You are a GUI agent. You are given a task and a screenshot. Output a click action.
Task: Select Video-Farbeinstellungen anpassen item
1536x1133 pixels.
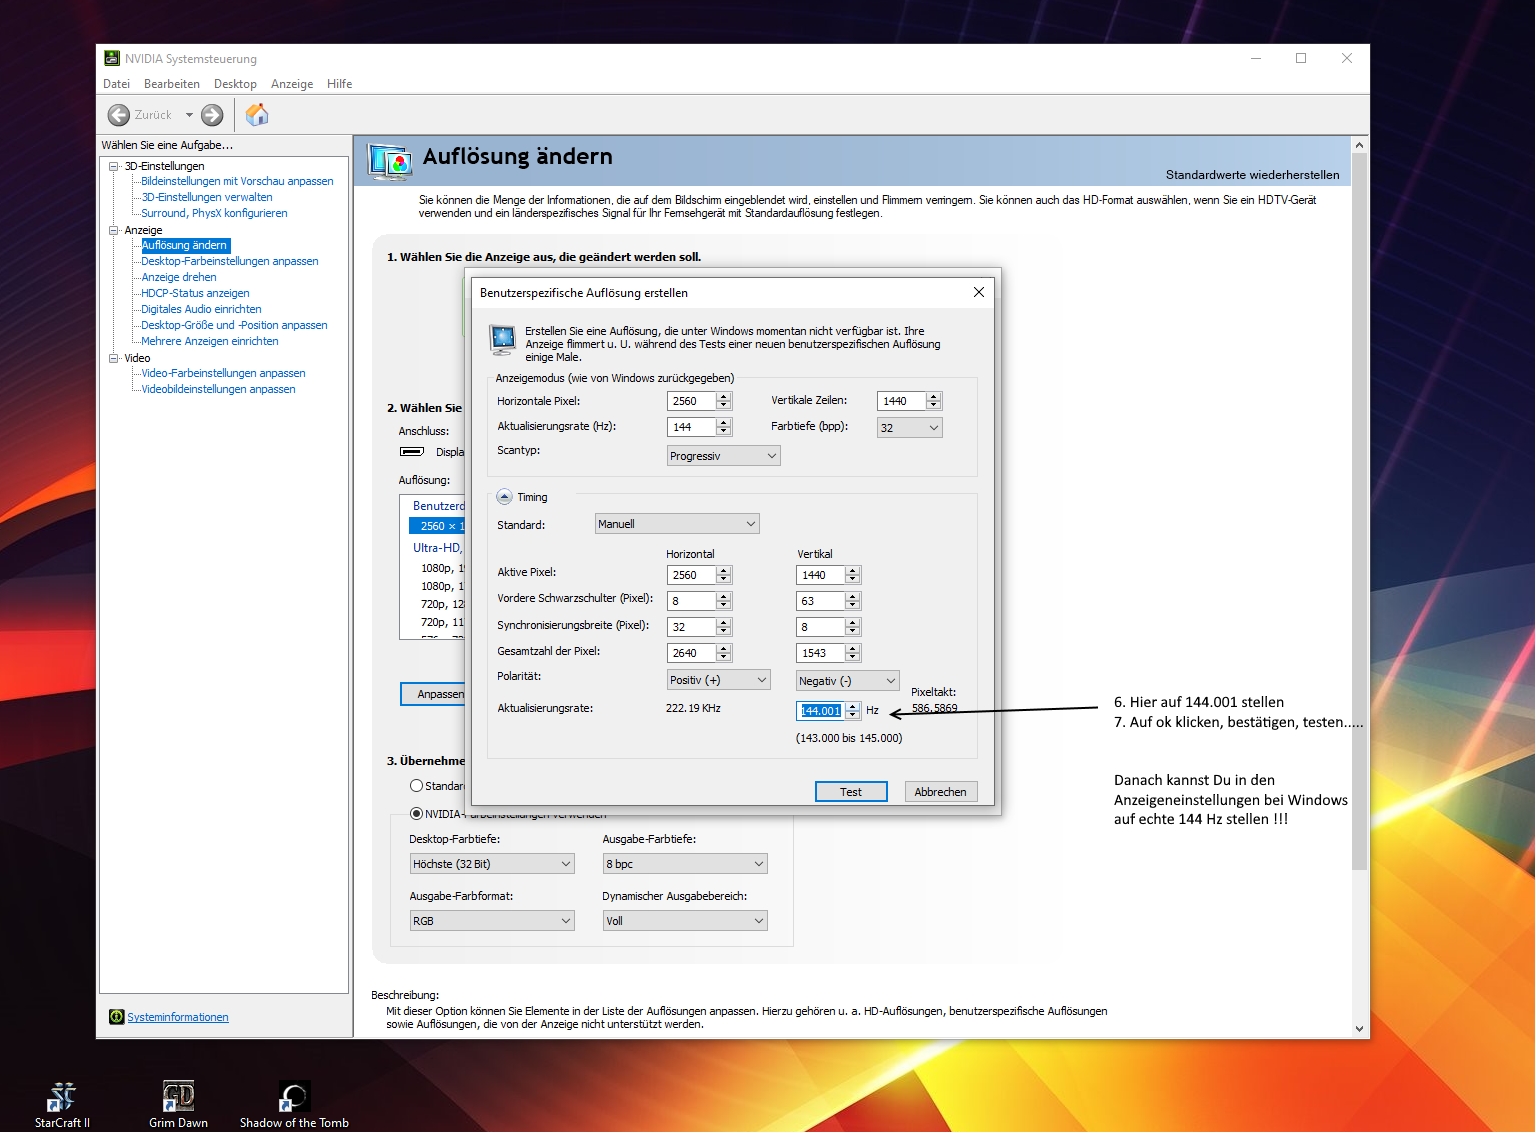[x=223, y=373]
